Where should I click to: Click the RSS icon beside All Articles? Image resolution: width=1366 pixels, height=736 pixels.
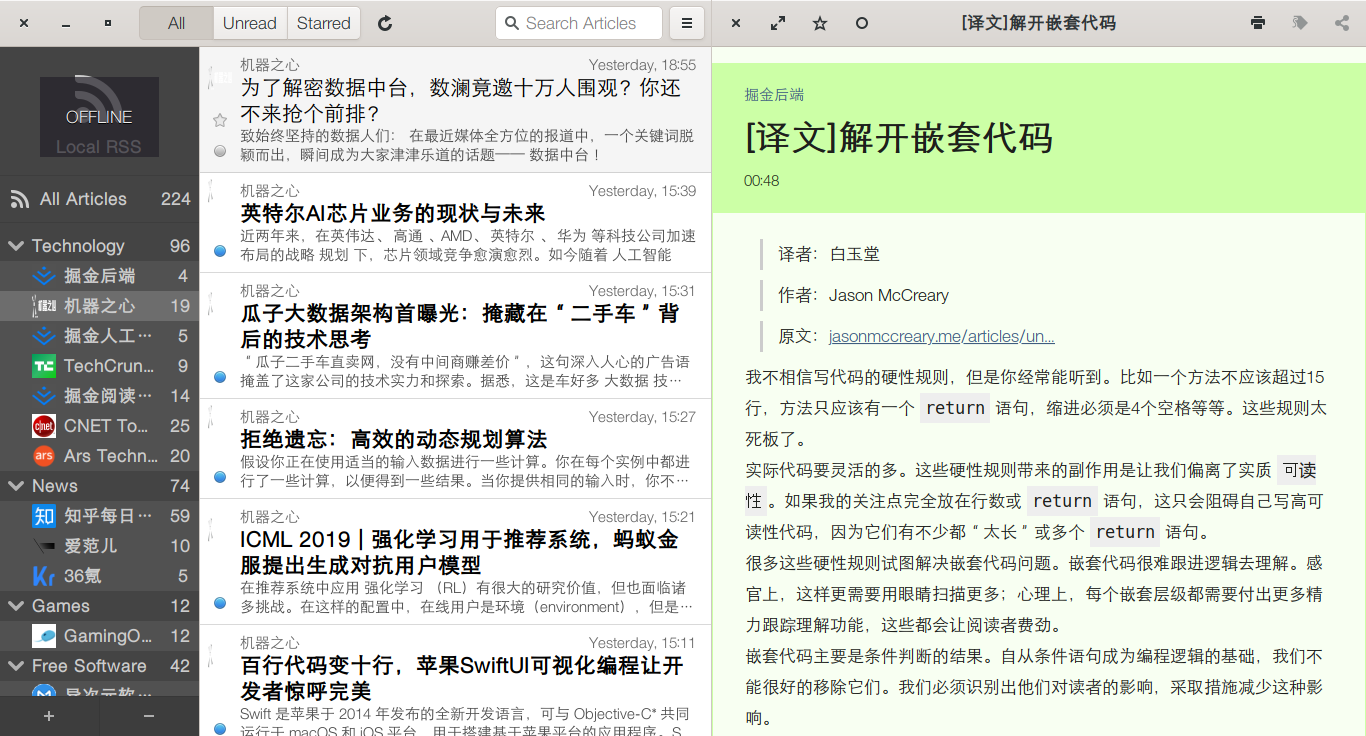point(20,199)
